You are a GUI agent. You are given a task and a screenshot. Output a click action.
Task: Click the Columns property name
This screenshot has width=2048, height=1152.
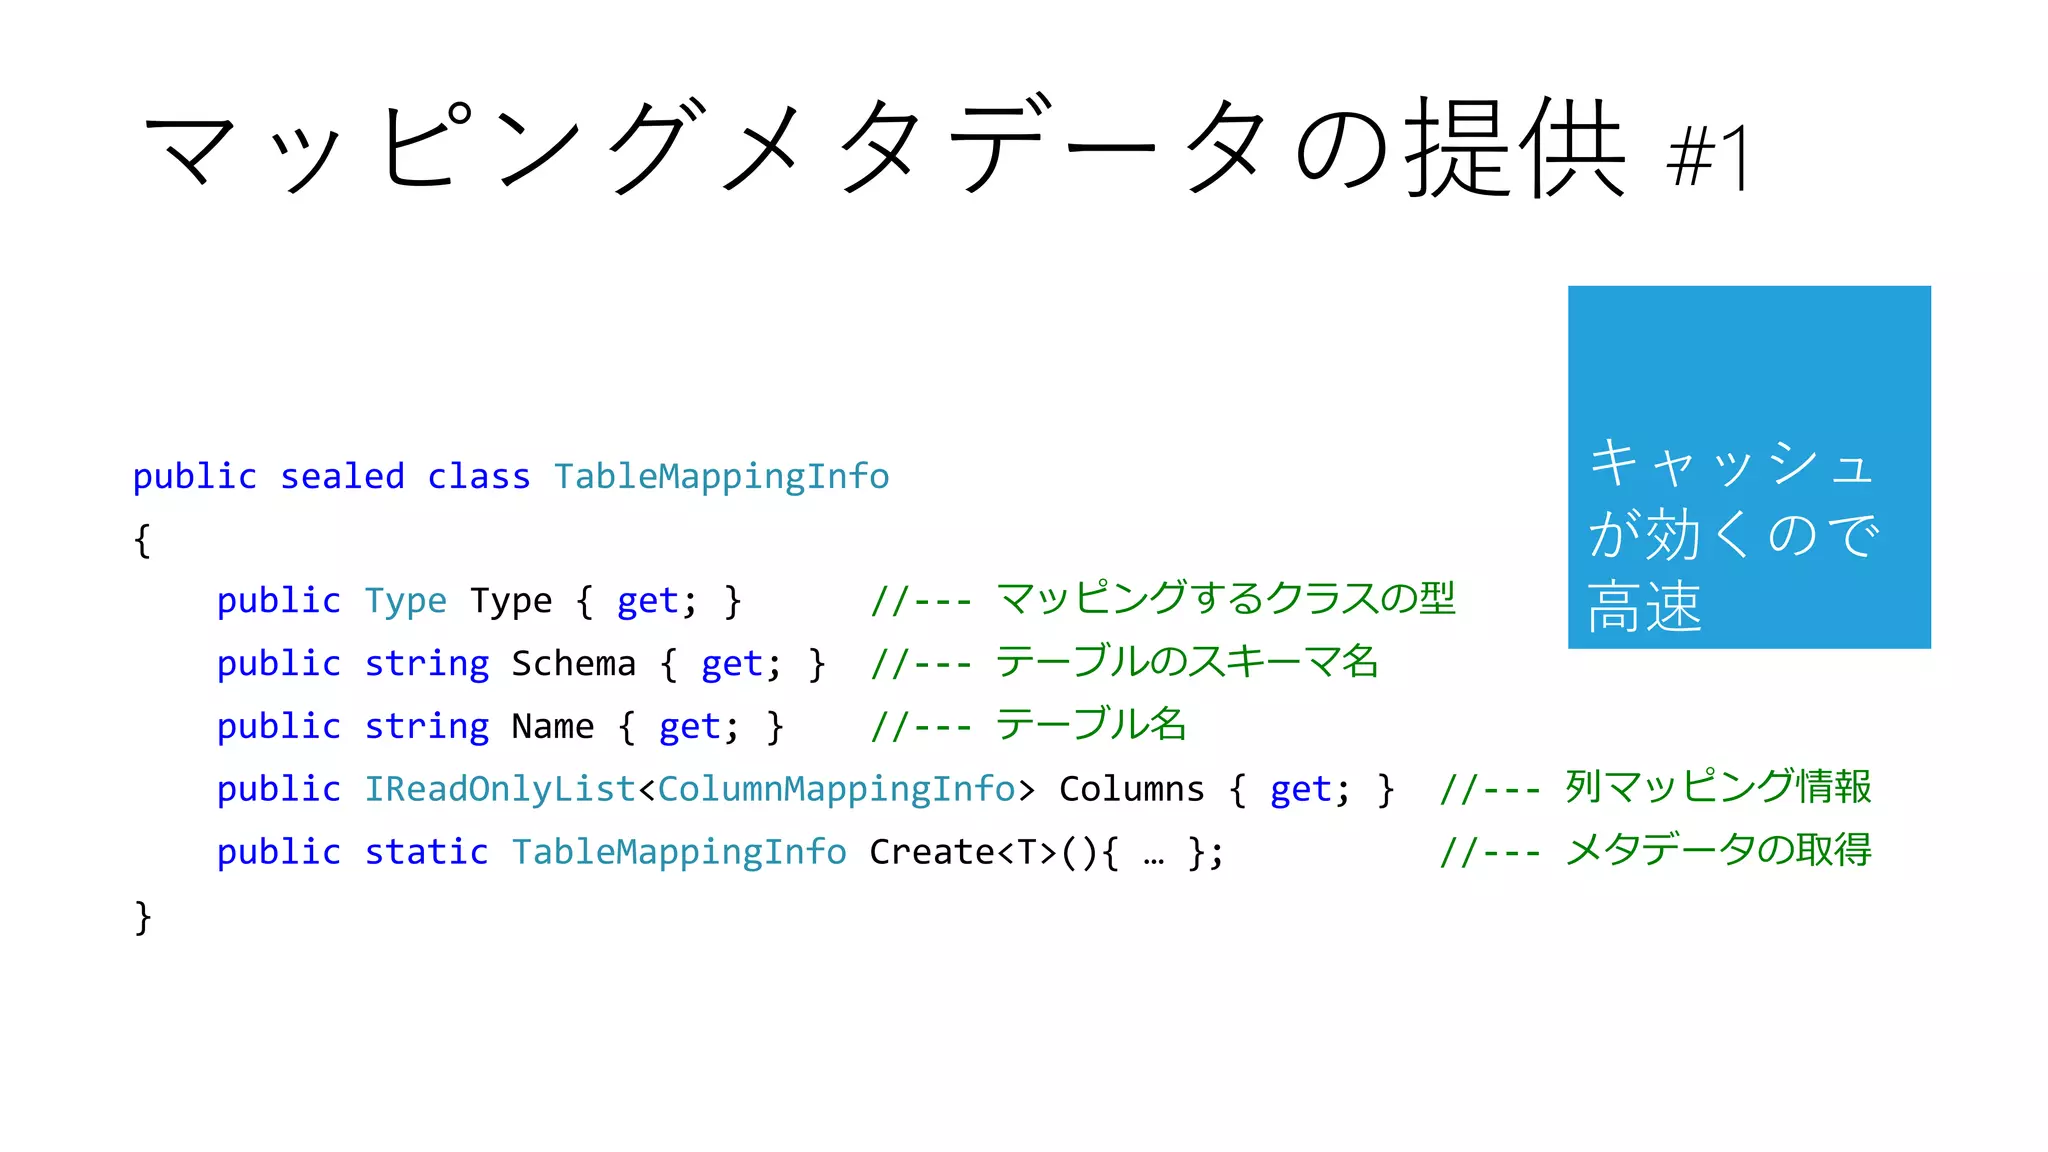coord(1131,789)
